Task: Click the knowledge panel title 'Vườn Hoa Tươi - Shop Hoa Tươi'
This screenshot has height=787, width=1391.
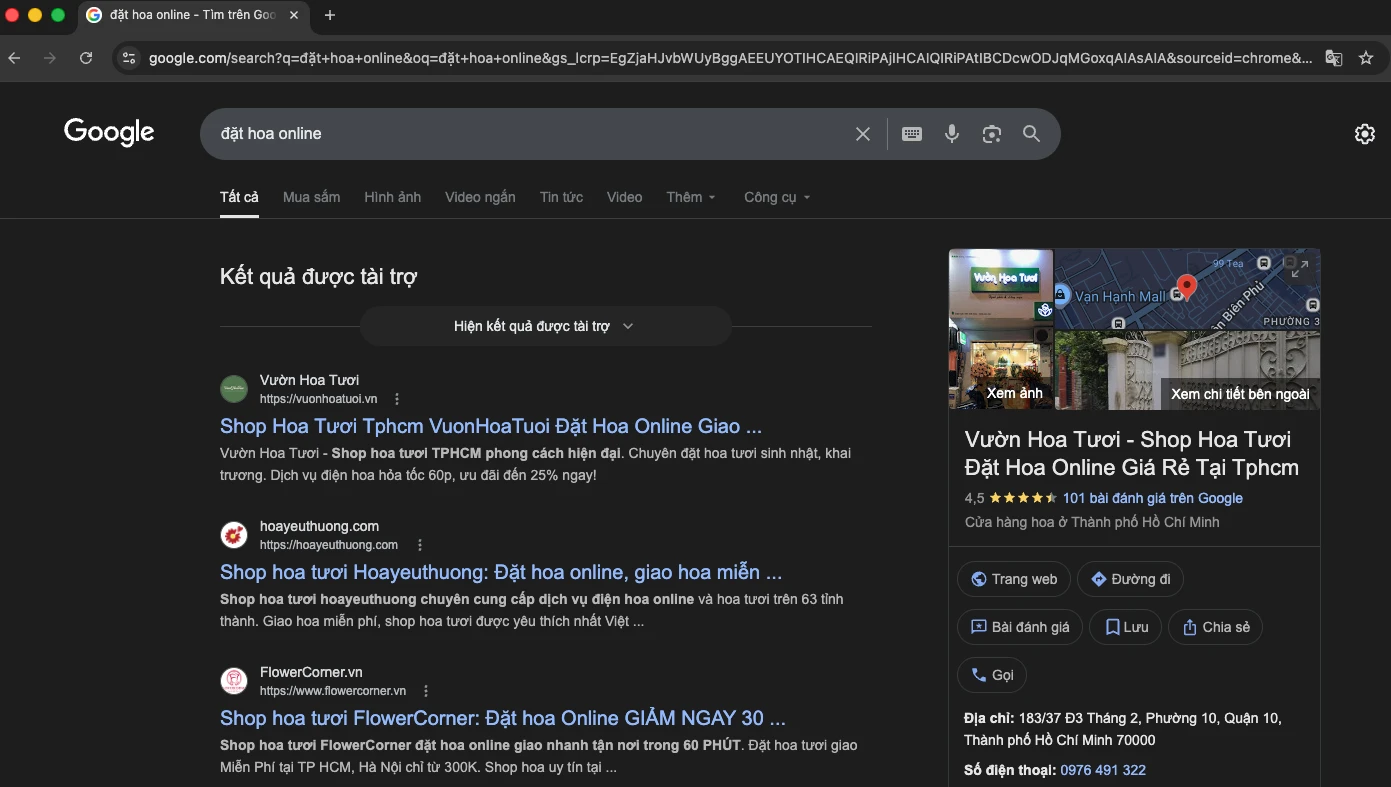Action: (1132, 453)
